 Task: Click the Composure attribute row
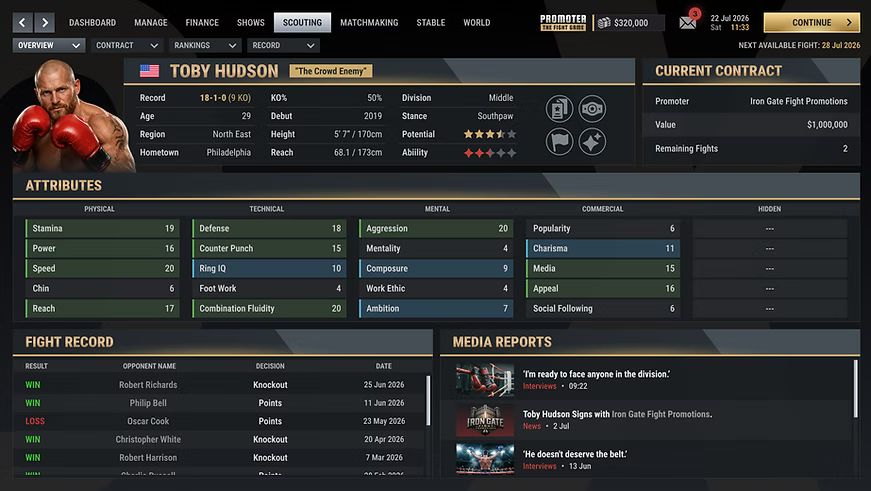pos(436,268)
